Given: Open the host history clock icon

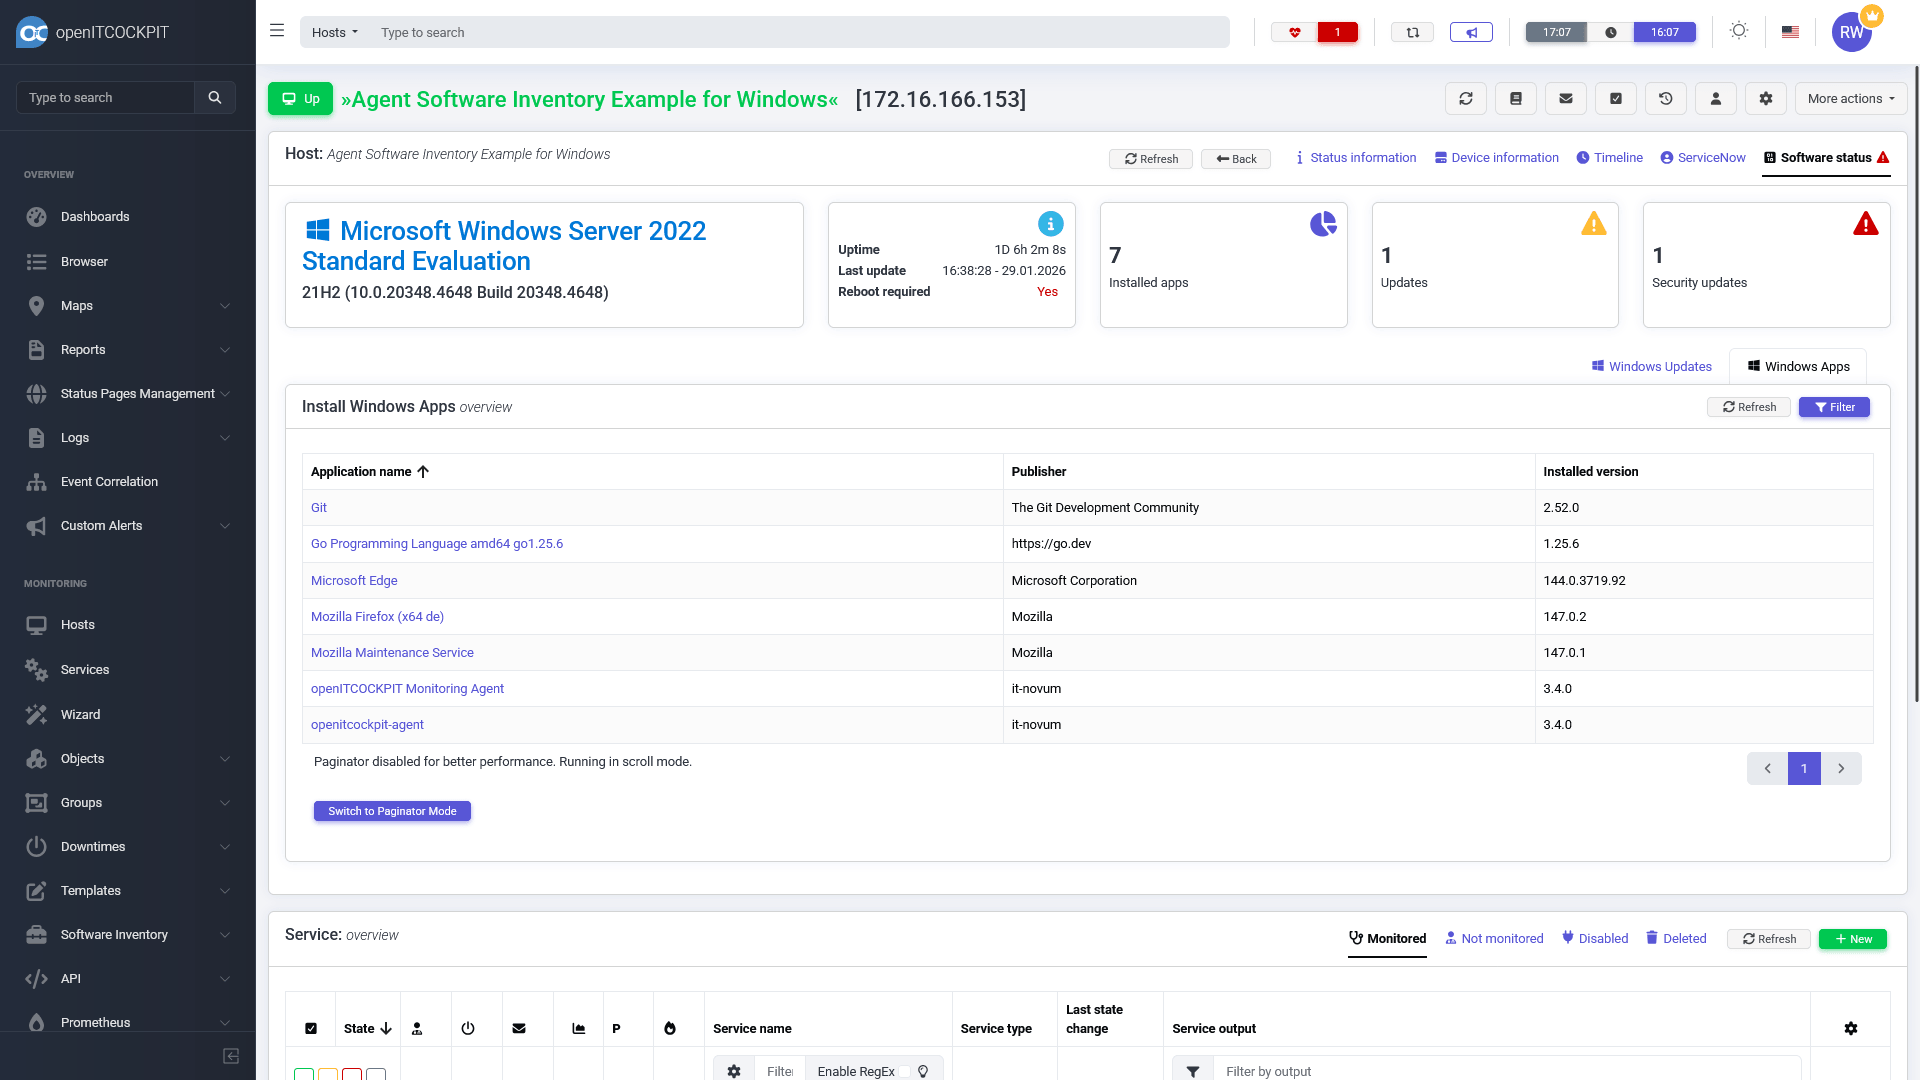Looking at the screenshot, I should pos(1665,99).
